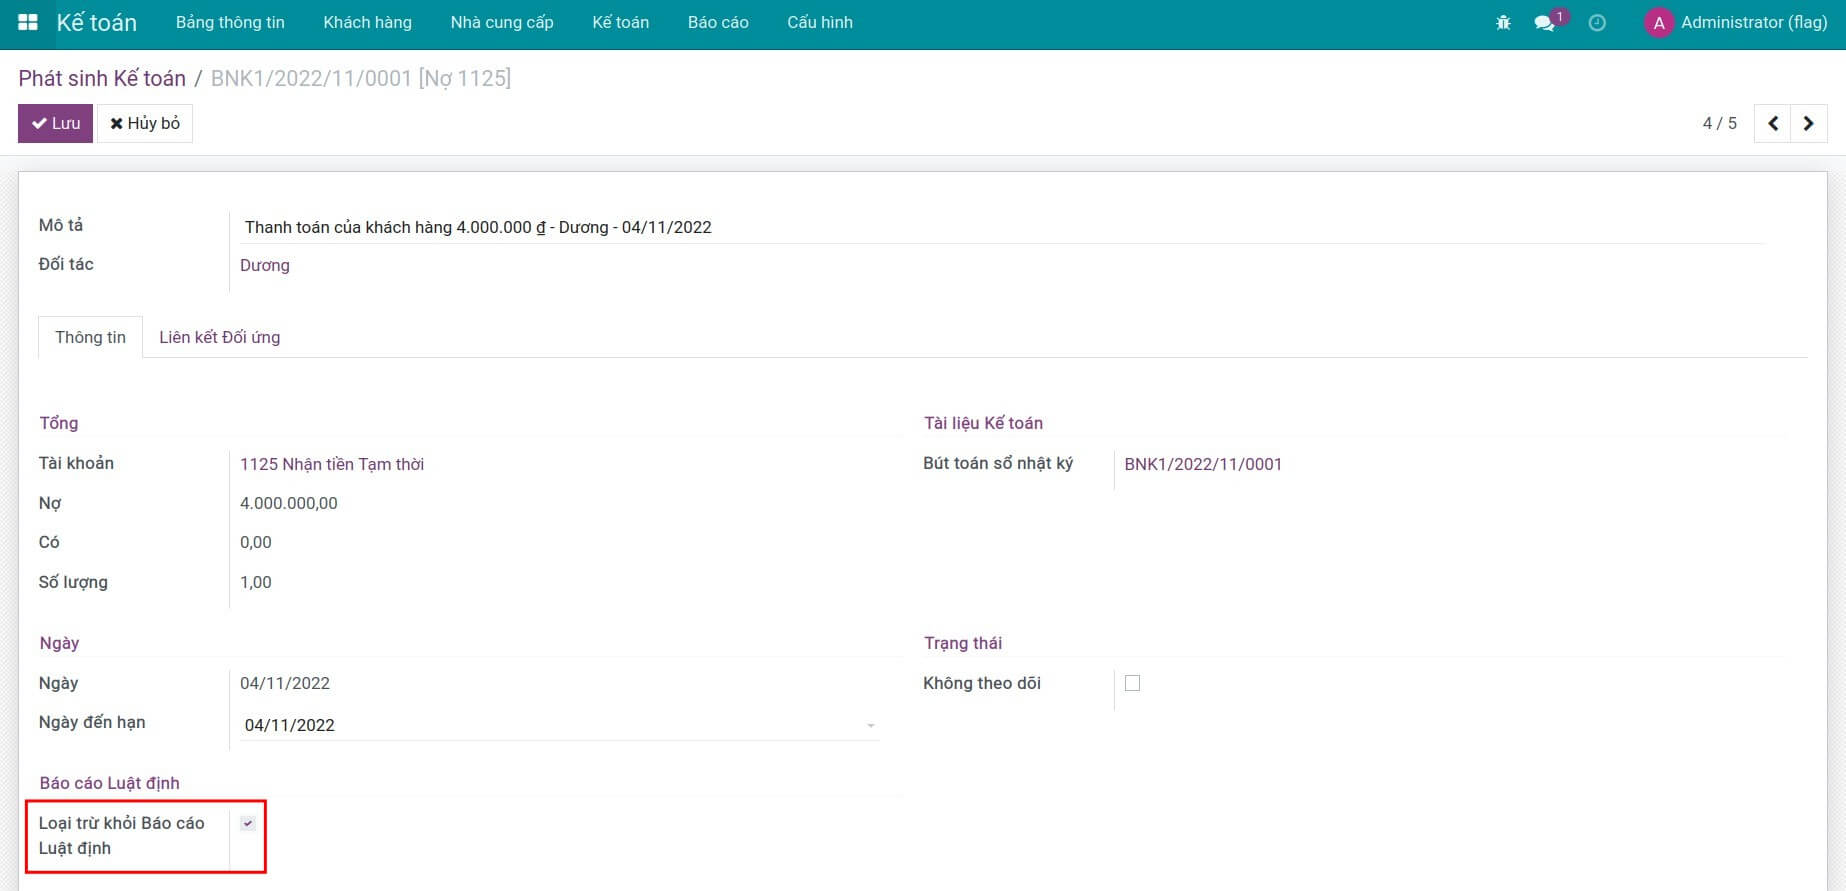Open the Báo cáo menu
The width and height of the screenshot is (1846, 891).
click(x=717, y=22)
